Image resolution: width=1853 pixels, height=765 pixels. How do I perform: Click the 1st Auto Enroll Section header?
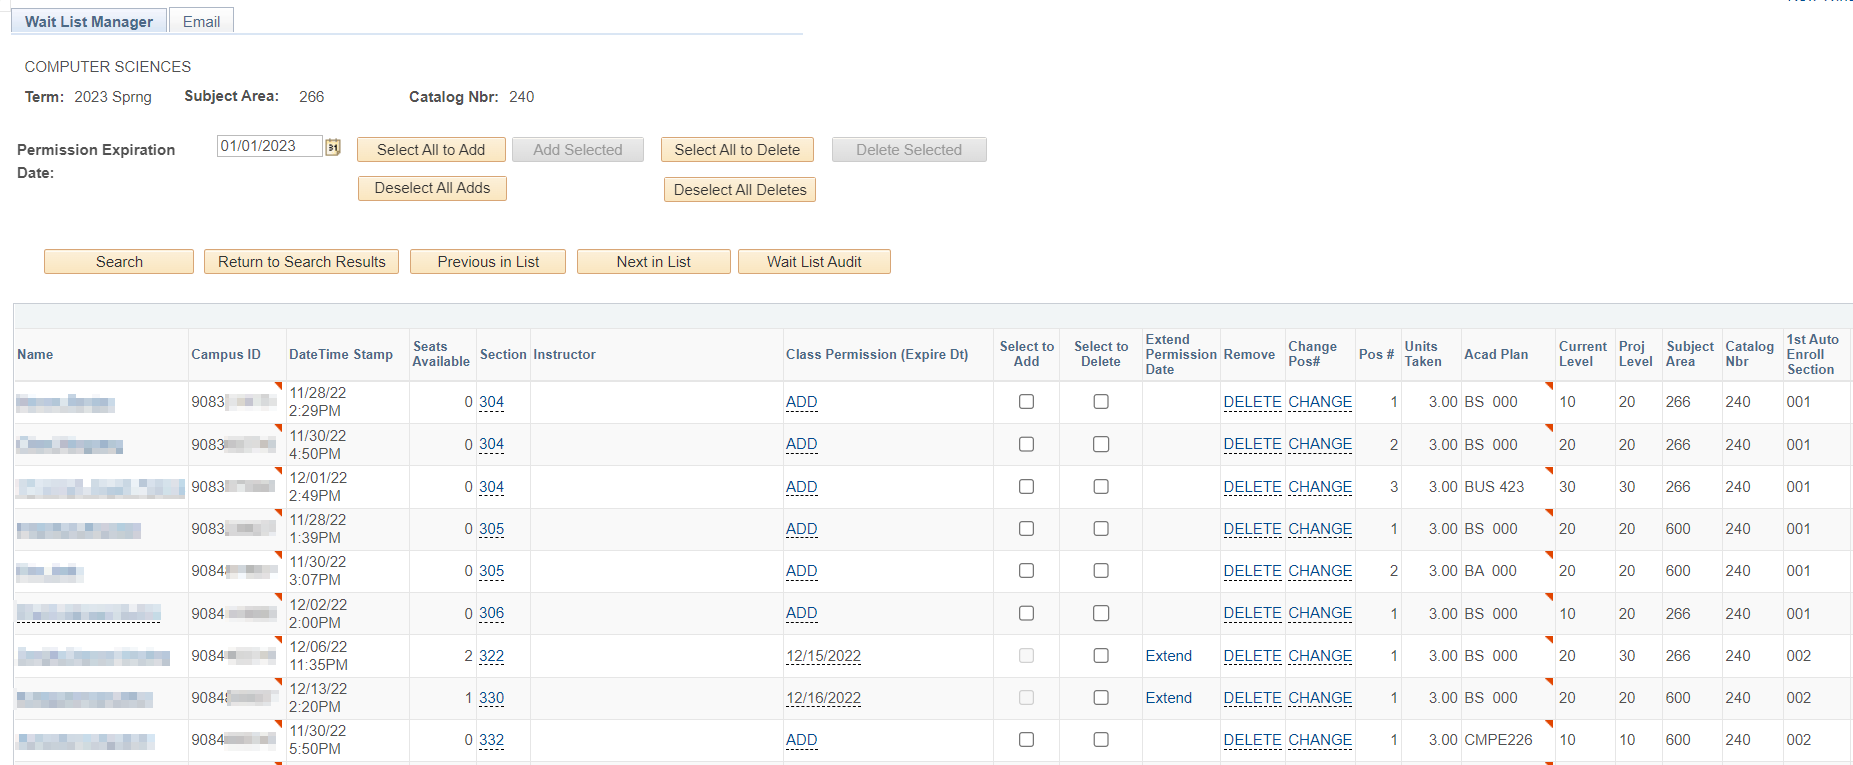coord(1813,355)
